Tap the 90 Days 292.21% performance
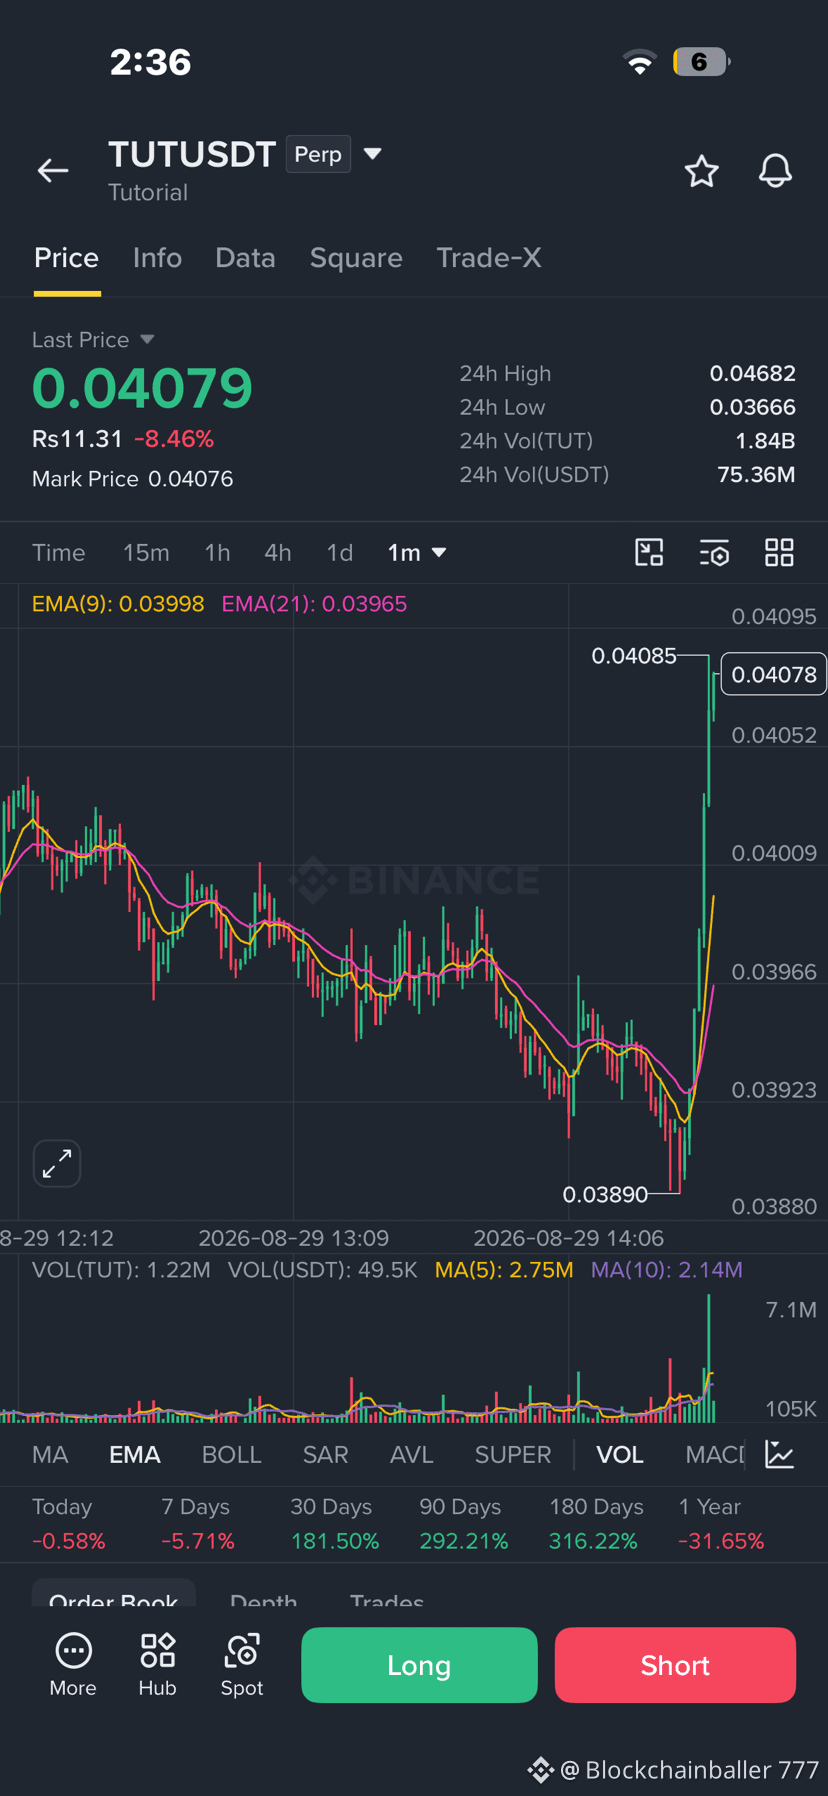Image resolution: width=828 pixels, height=1796 pixels. [x=464, y=1524]
